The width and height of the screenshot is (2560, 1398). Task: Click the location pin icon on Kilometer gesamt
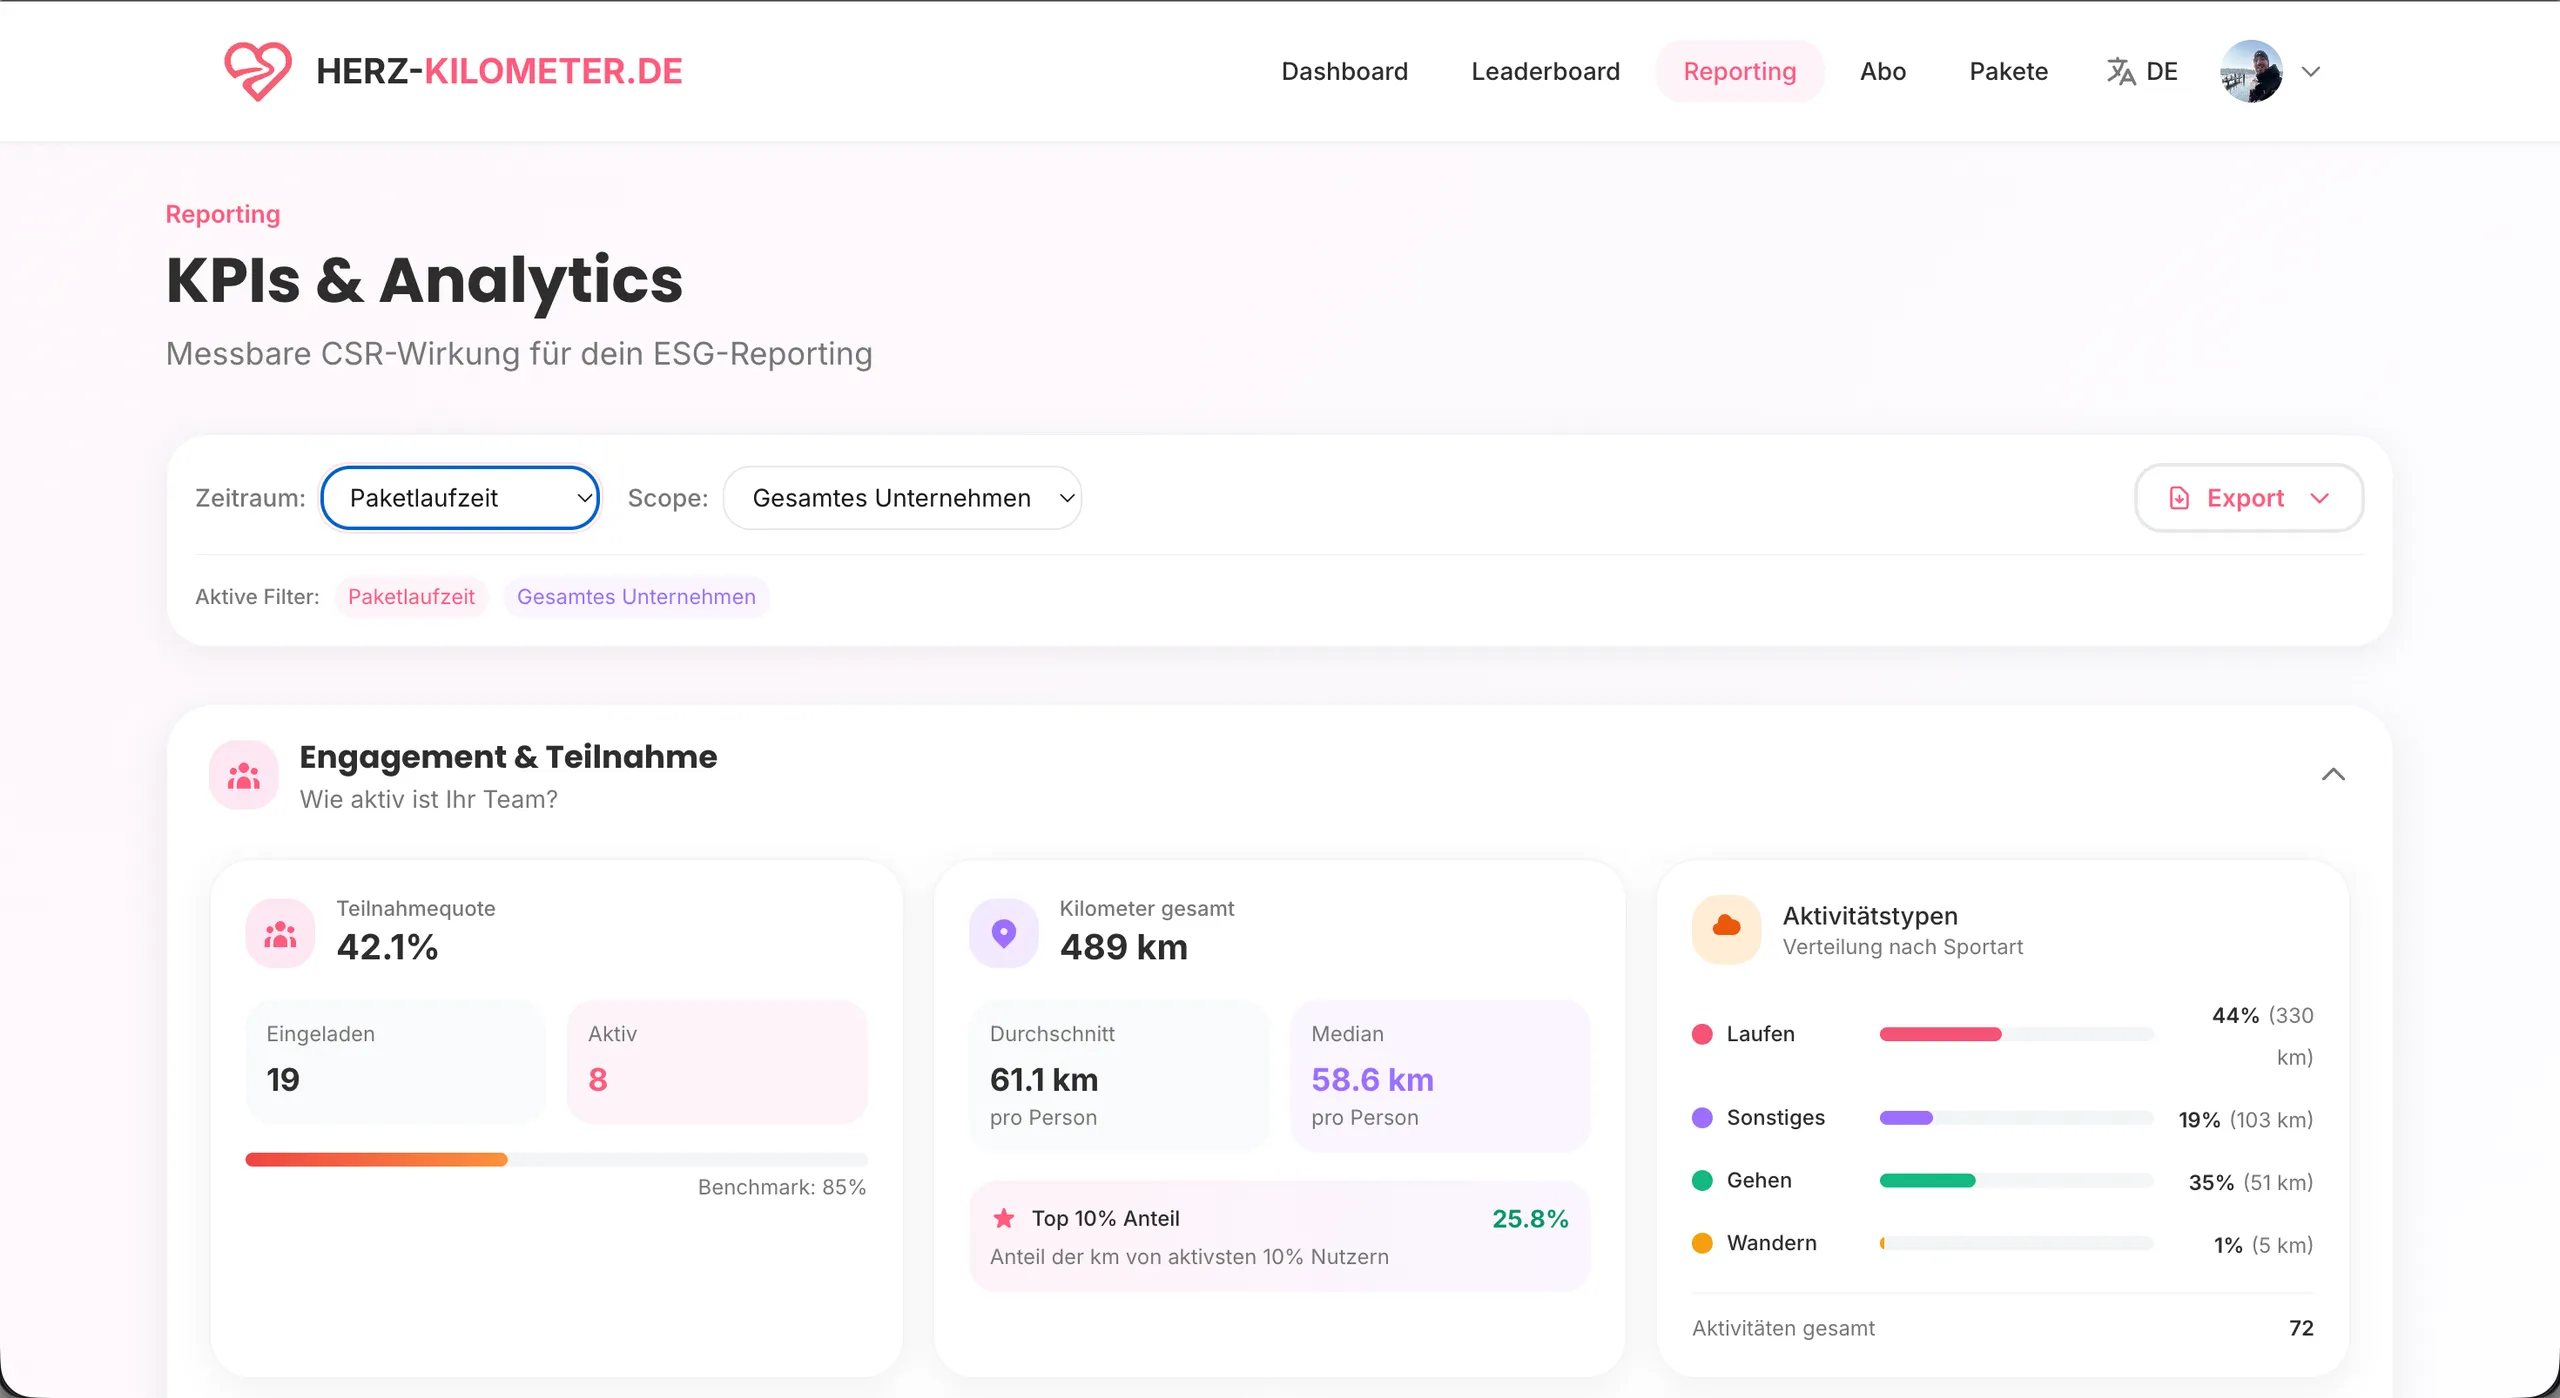point(1003,932)
